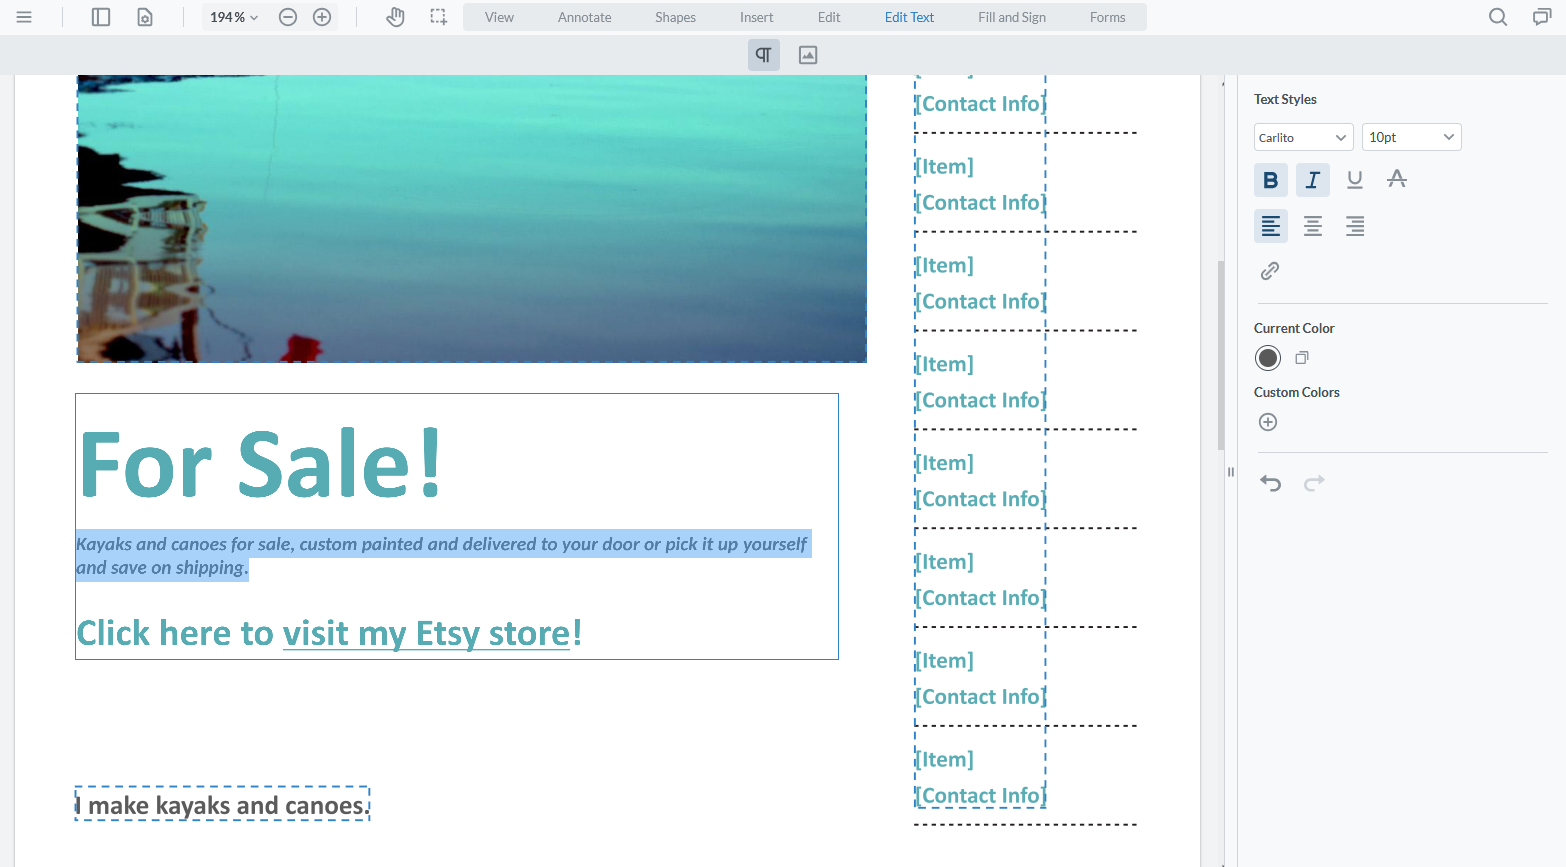The width and height of the screenshot is (1566, 867).
Task: Toggle bold formatting on selected text
Action: (x=1270, y=179)
